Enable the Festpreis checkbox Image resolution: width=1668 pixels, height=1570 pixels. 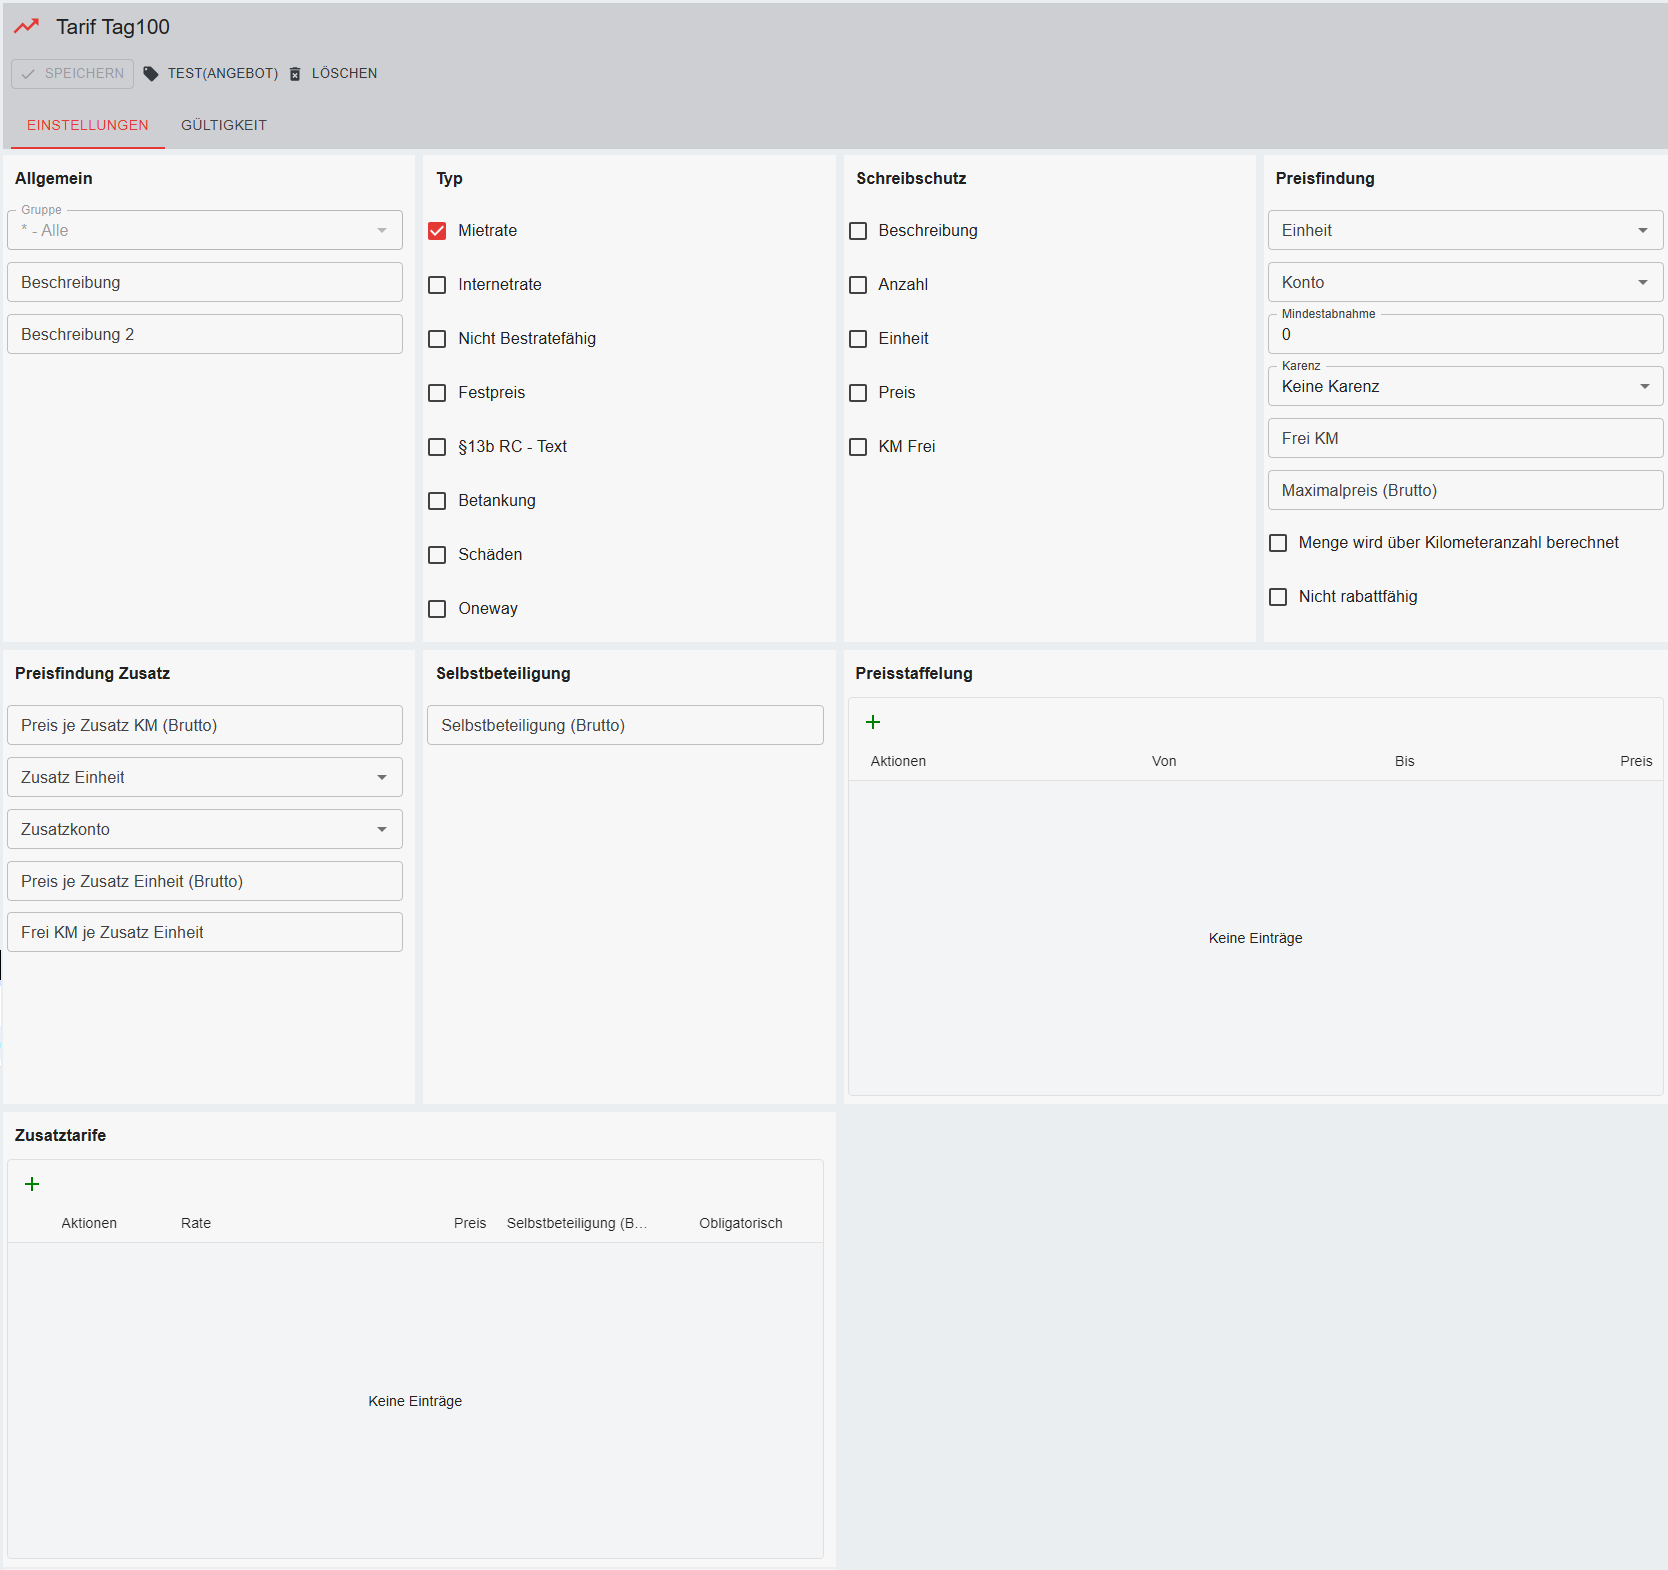(x=437, y=393)
